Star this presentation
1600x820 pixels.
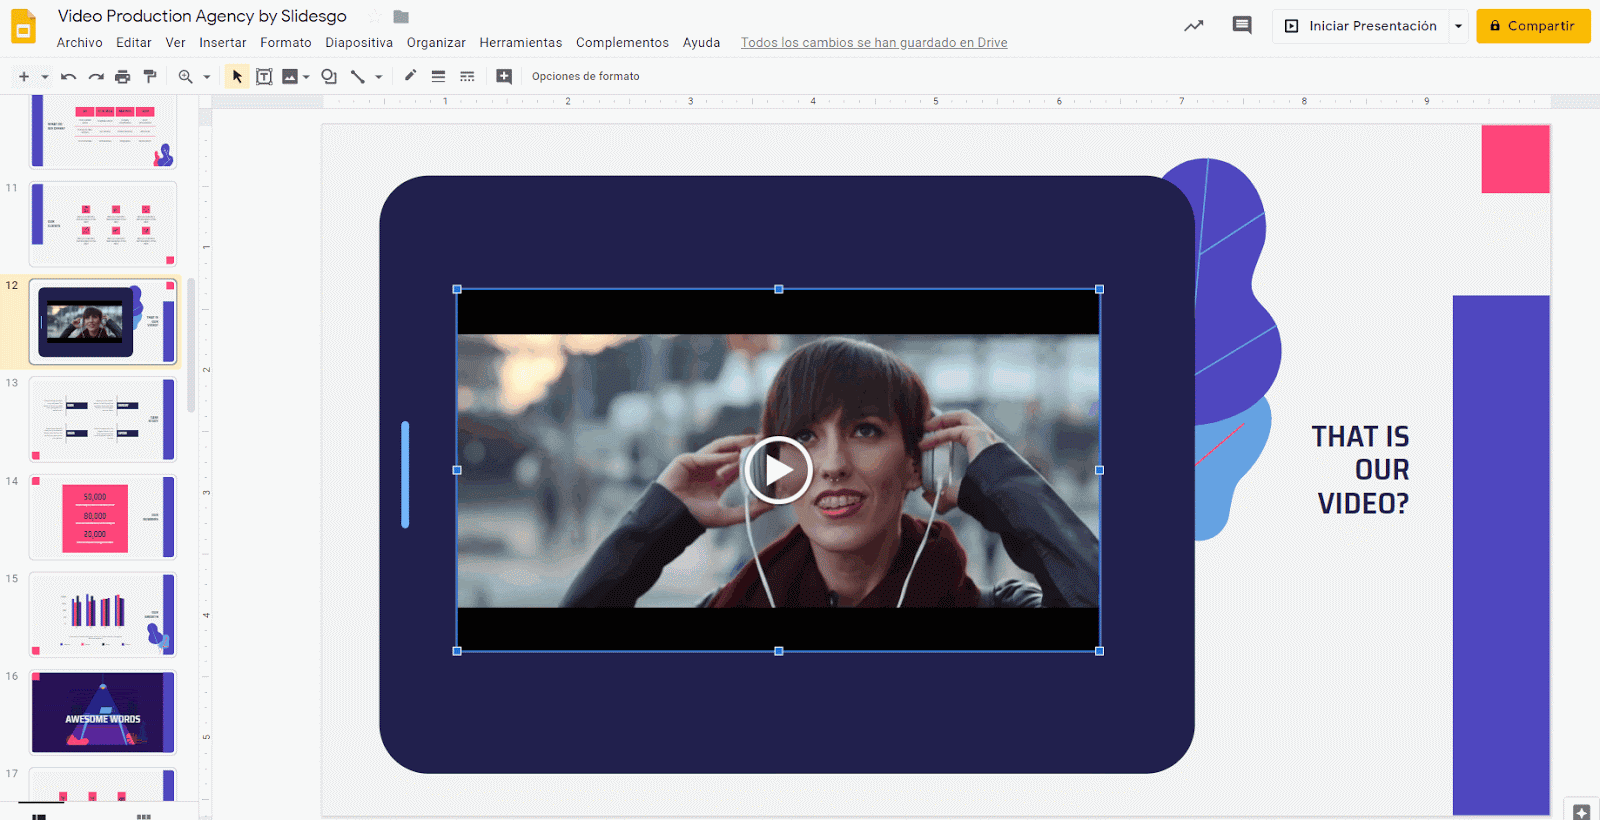[375, 16]
